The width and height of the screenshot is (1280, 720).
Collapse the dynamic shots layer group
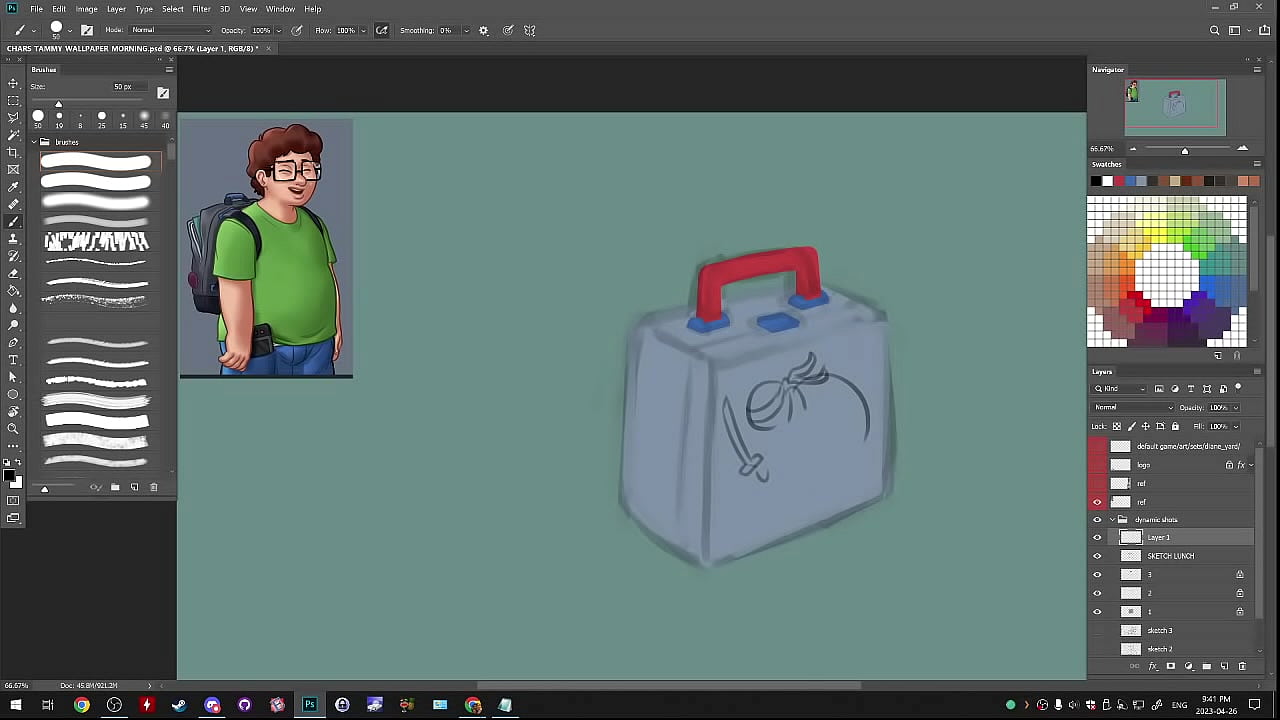coord(1112,520)
